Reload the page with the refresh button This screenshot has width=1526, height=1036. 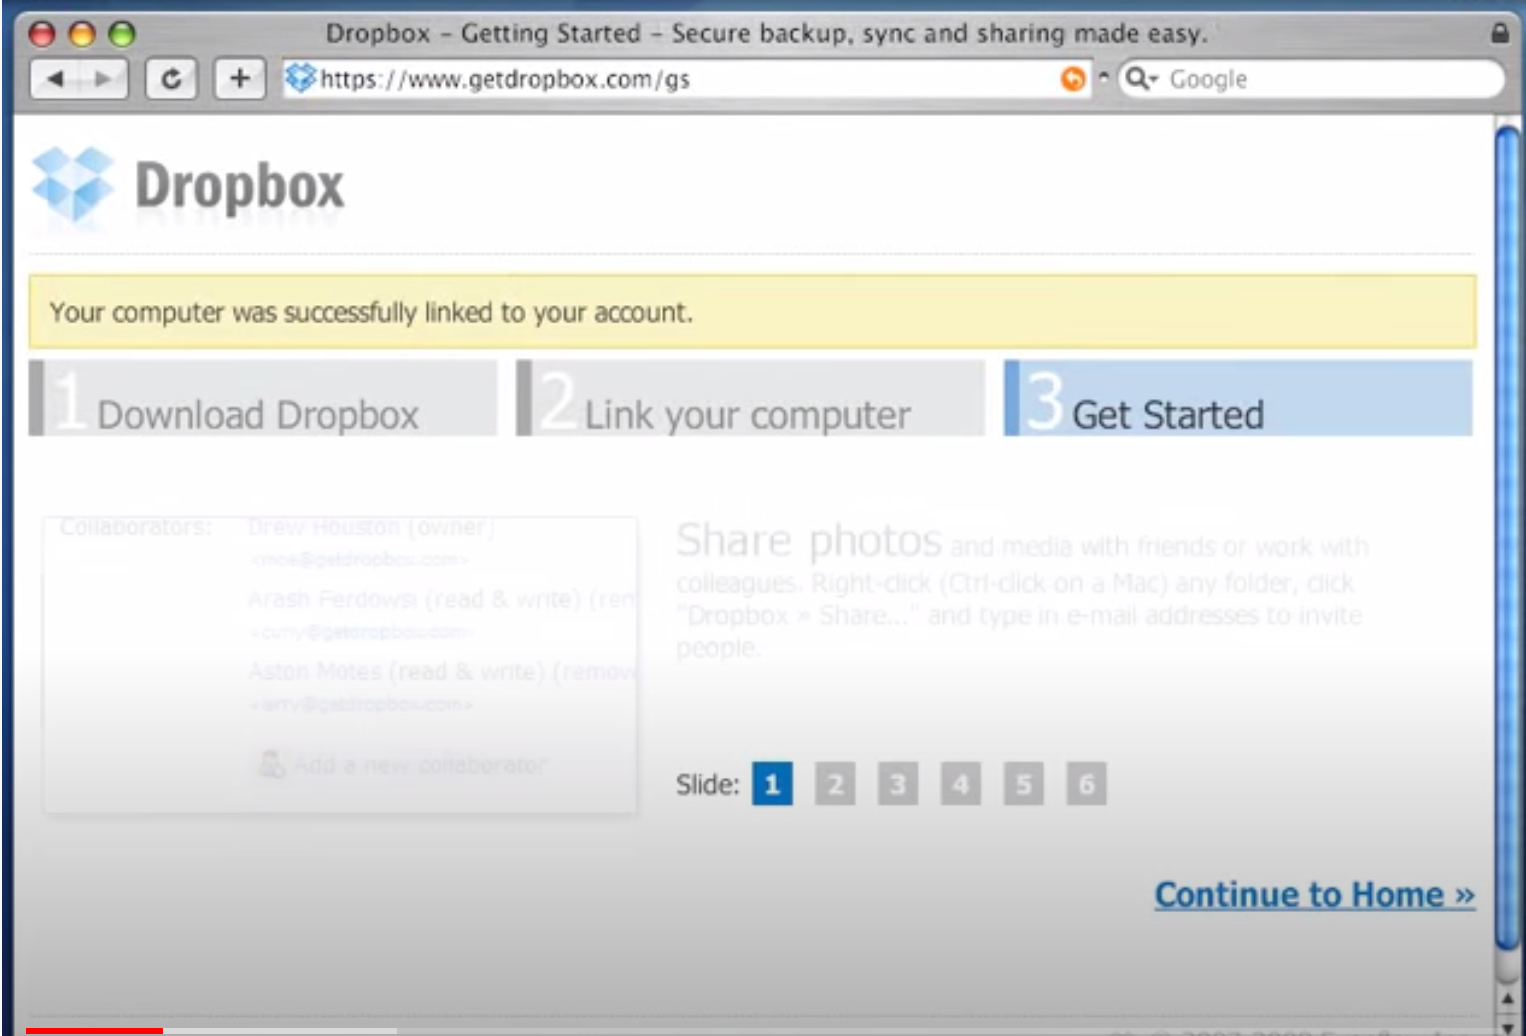pyautogui.click(x=171, y=79)
